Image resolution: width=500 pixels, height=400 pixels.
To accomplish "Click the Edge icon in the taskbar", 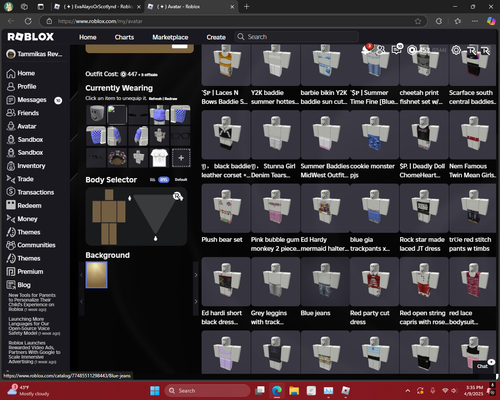I will click(x=277, y=390).
